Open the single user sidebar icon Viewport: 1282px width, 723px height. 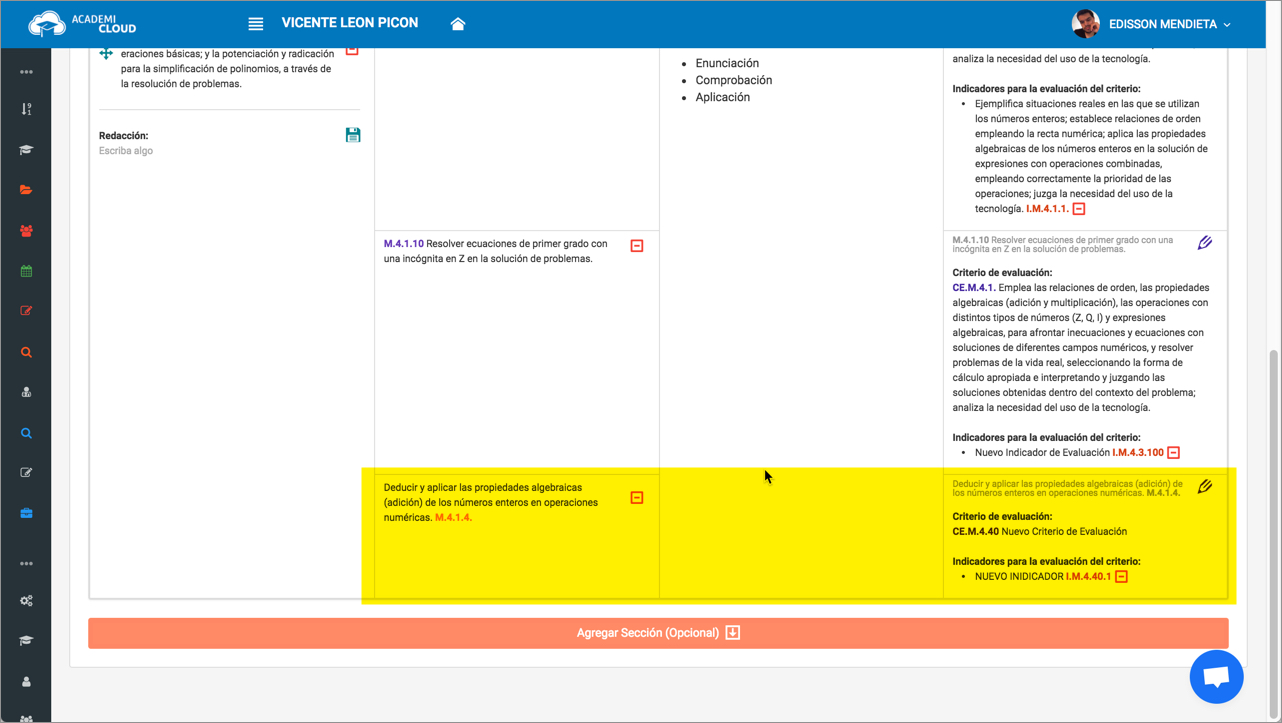(x=26, y=682)
